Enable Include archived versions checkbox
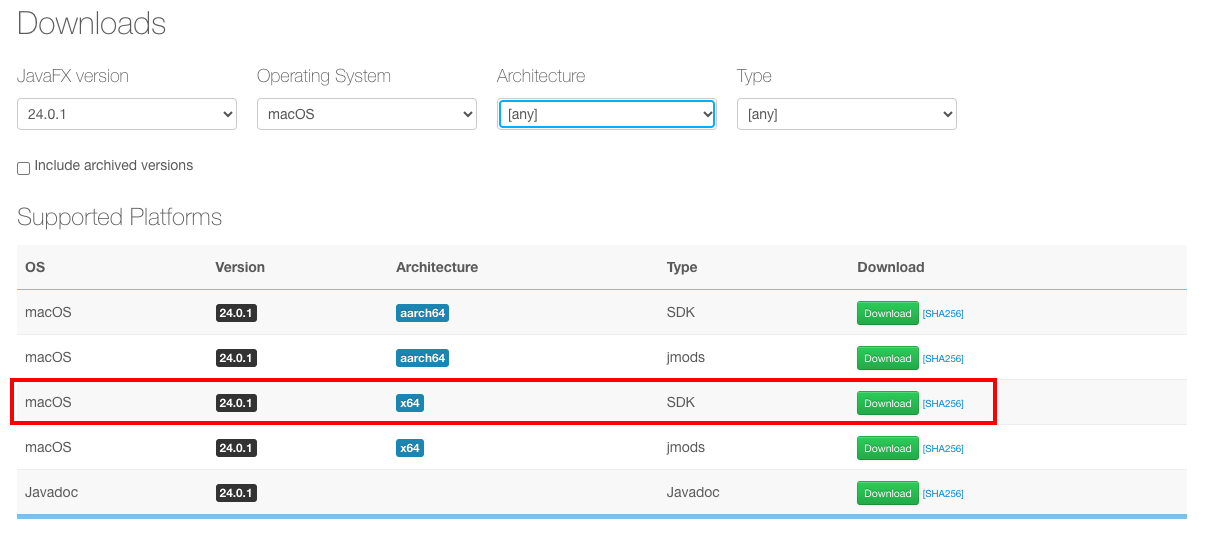 pos(24,168)
